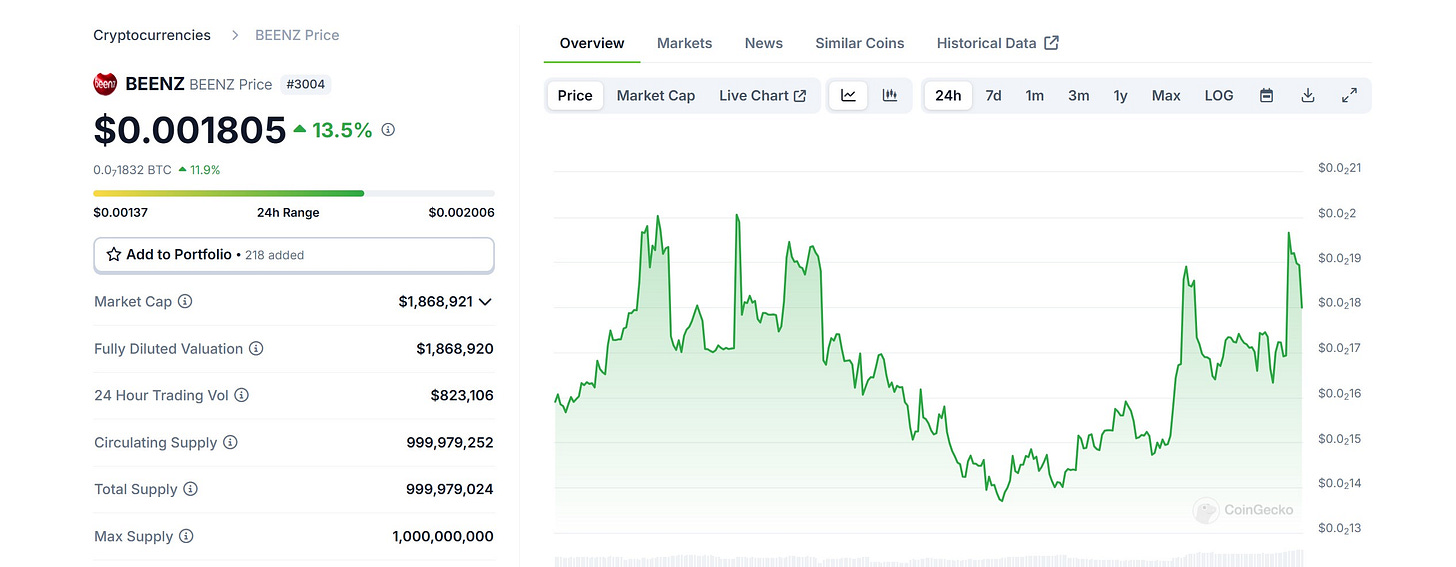
Task: Open the Historical Data tab
Action: click(998, 43)
